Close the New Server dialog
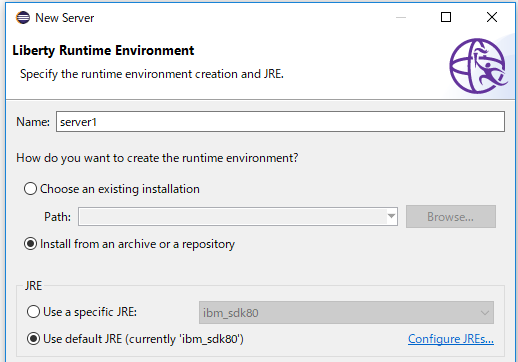518x362 pixels. point(492,17)
